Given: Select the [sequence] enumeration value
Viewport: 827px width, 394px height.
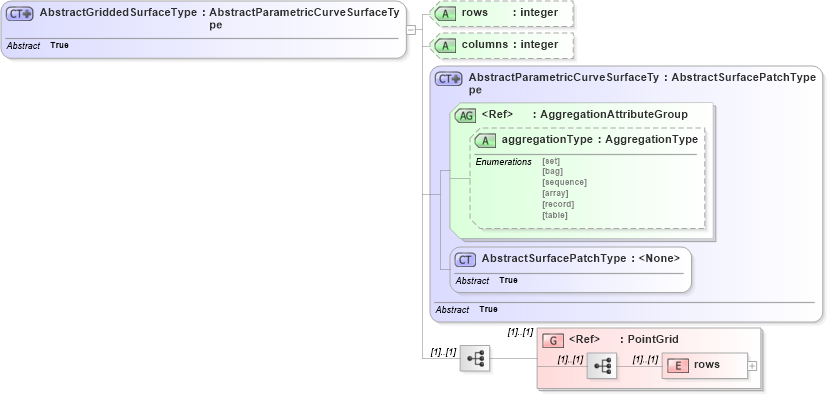Looking at the screenshot, I should tap(564, 182).
